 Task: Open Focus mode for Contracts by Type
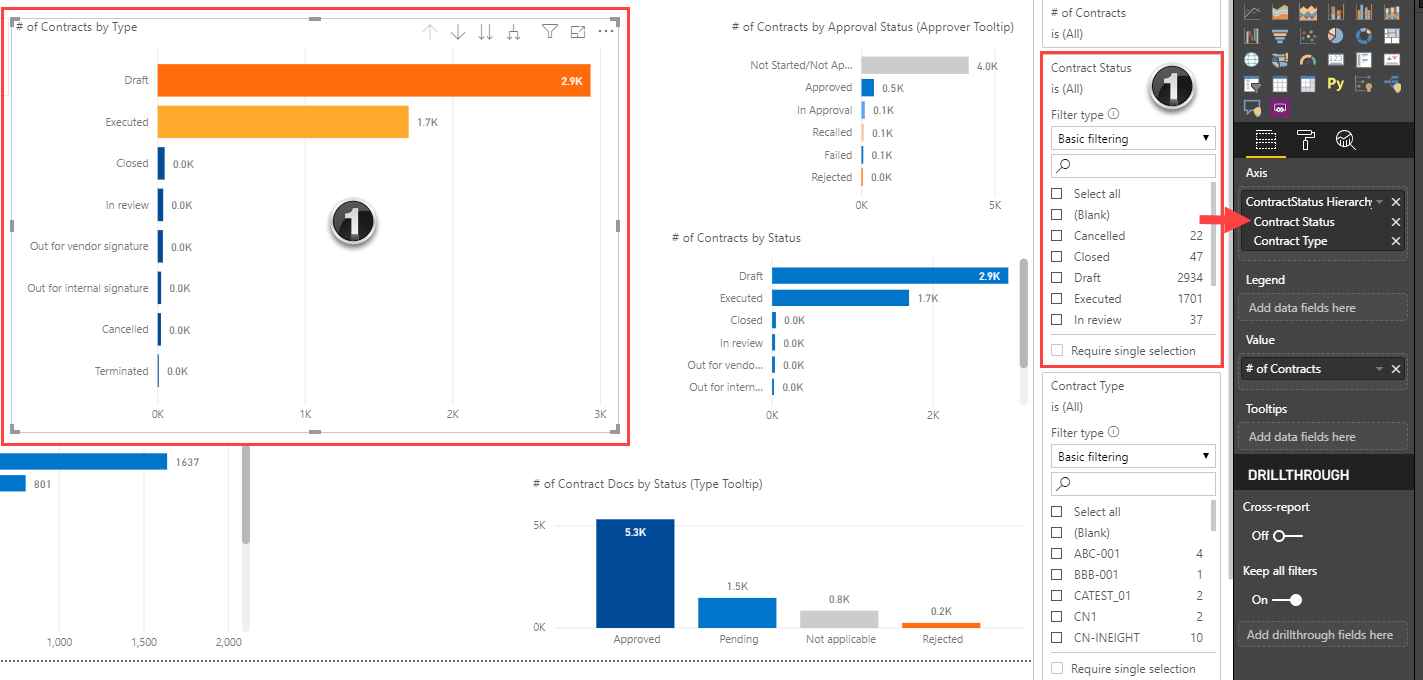(x=578, y=32)
